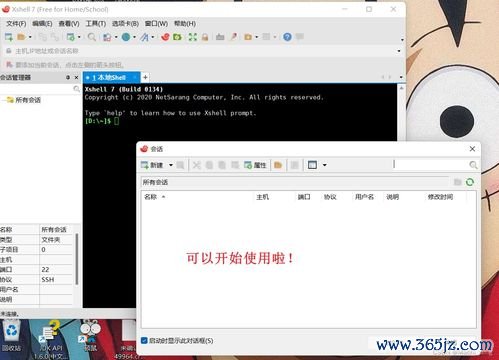Click 新建 button in Sessions dialog
Viewport: 499px width, 360px height.
pos(152,165)
